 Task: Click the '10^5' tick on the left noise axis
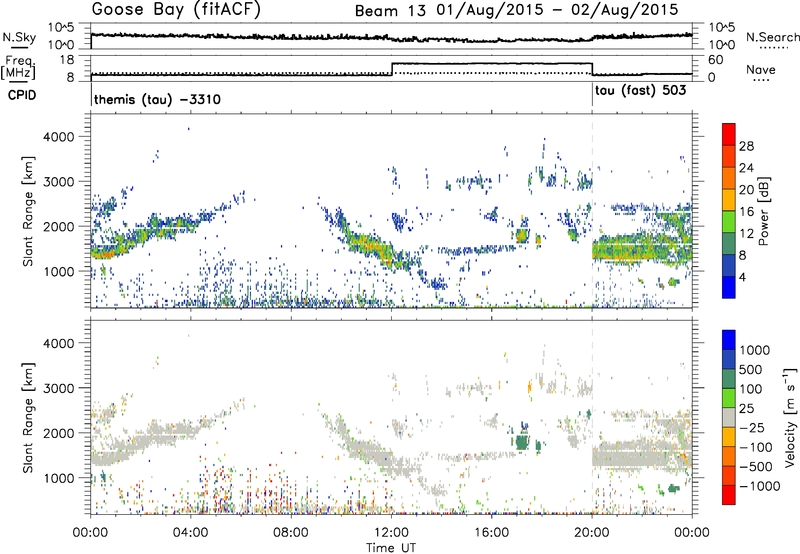61,27
